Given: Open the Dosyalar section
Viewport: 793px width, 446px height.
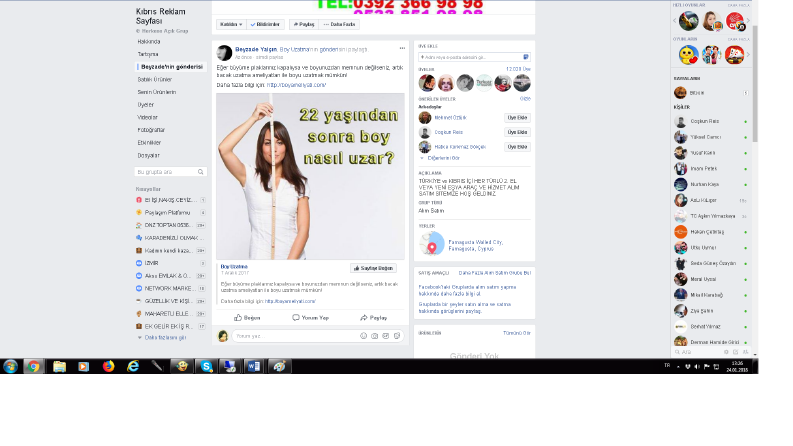Looking at the screenshot, I should [x=149, y=155].
